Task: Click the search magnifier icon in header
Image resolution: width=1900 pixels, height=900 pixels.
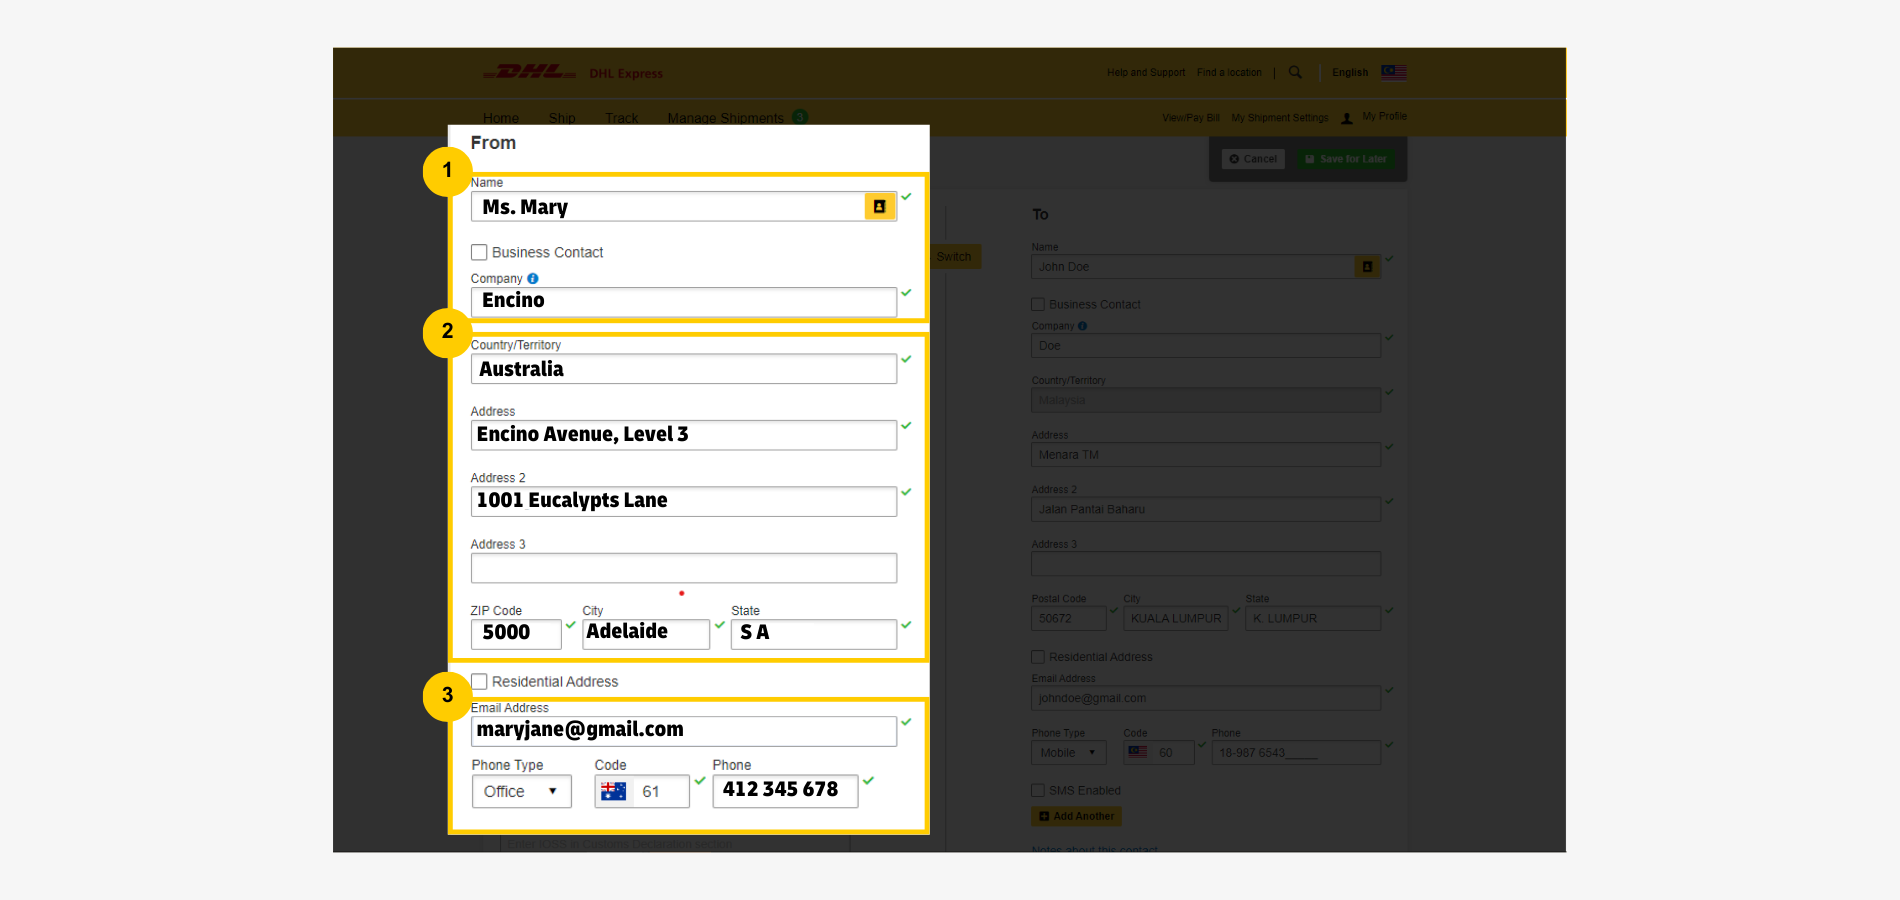Action: [x=1295, y=72]
